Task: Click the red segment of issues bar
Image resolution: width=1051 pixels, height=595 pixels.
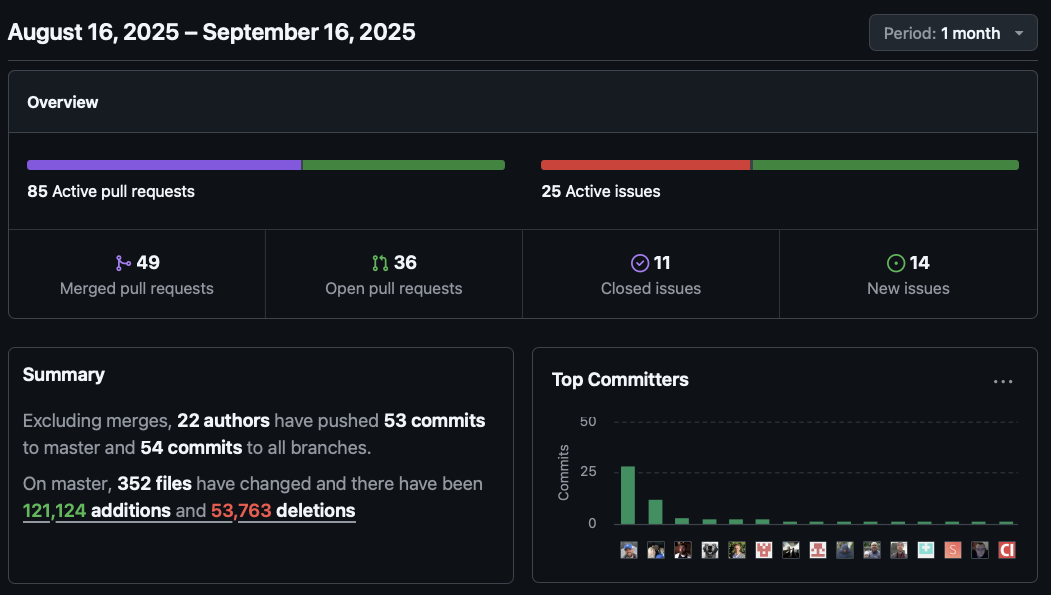Action: click(645, 165)
